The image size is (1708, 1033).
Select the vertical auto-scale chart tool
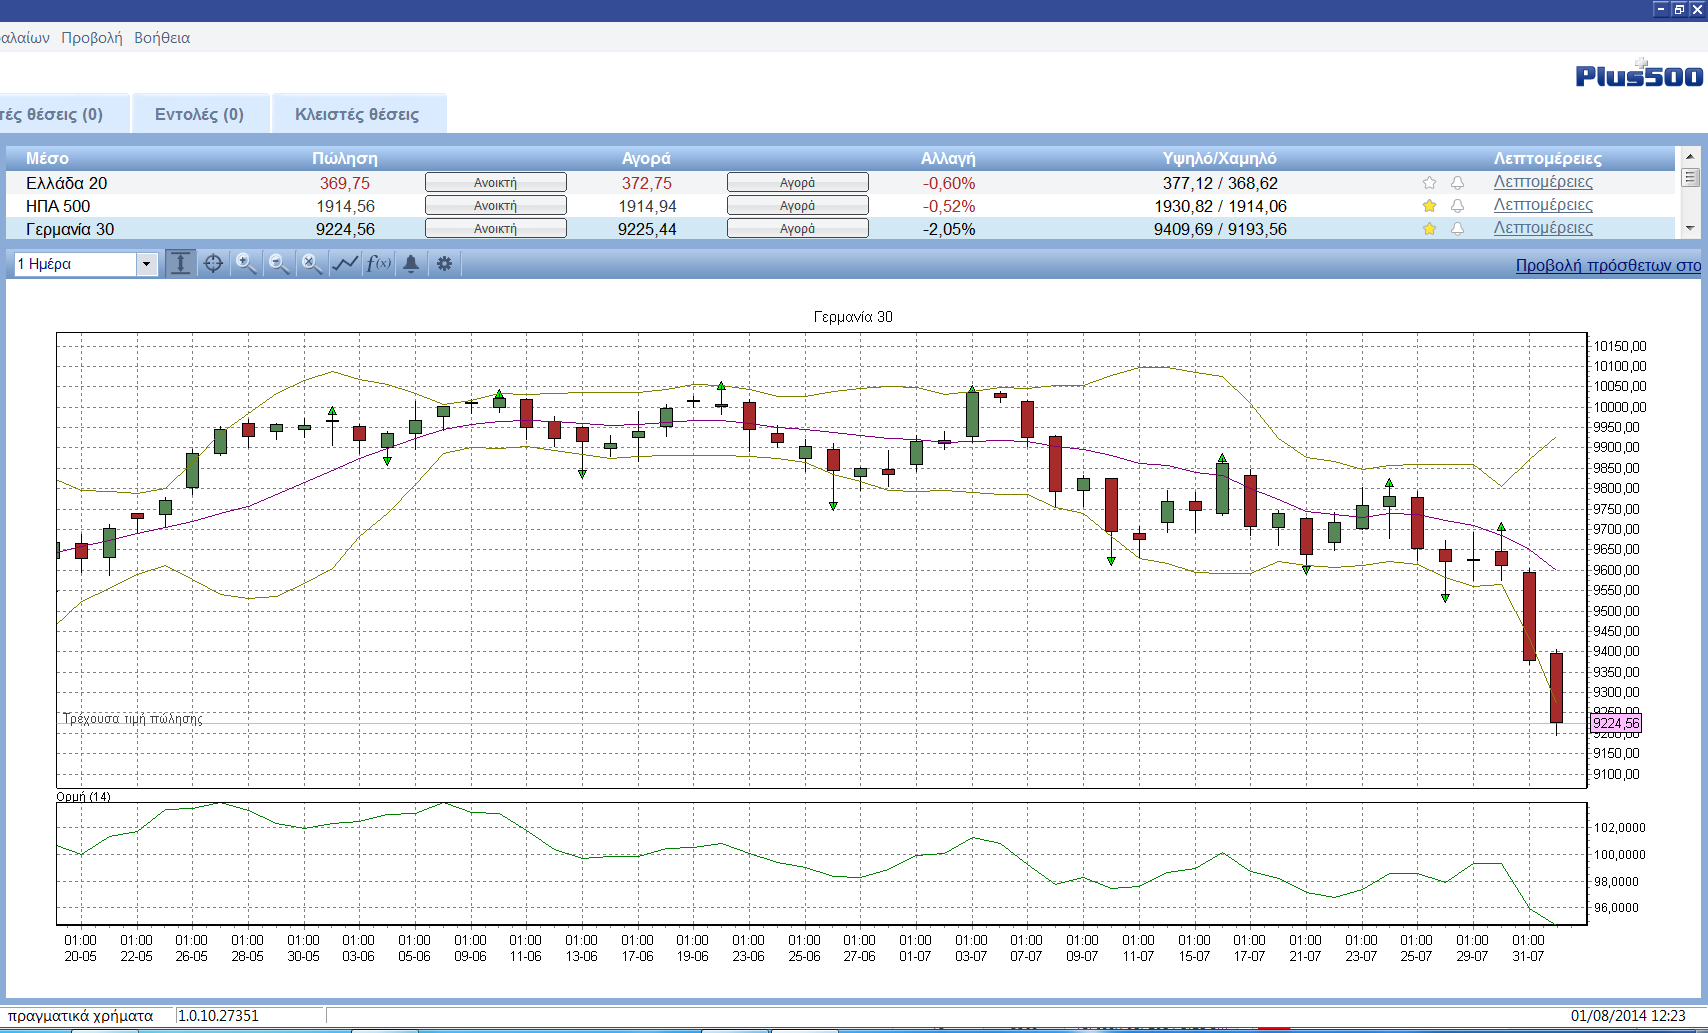click(180, 264)
